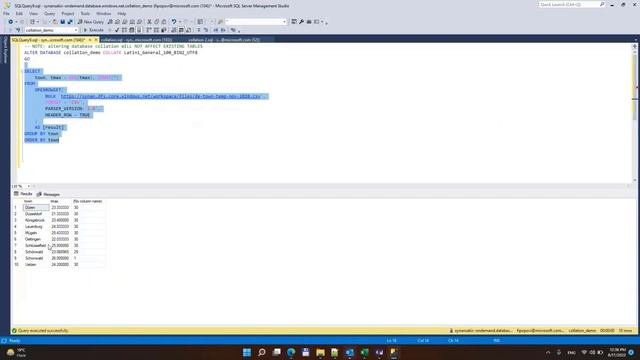Select the Düsseldorf town cell

[36, 214]
